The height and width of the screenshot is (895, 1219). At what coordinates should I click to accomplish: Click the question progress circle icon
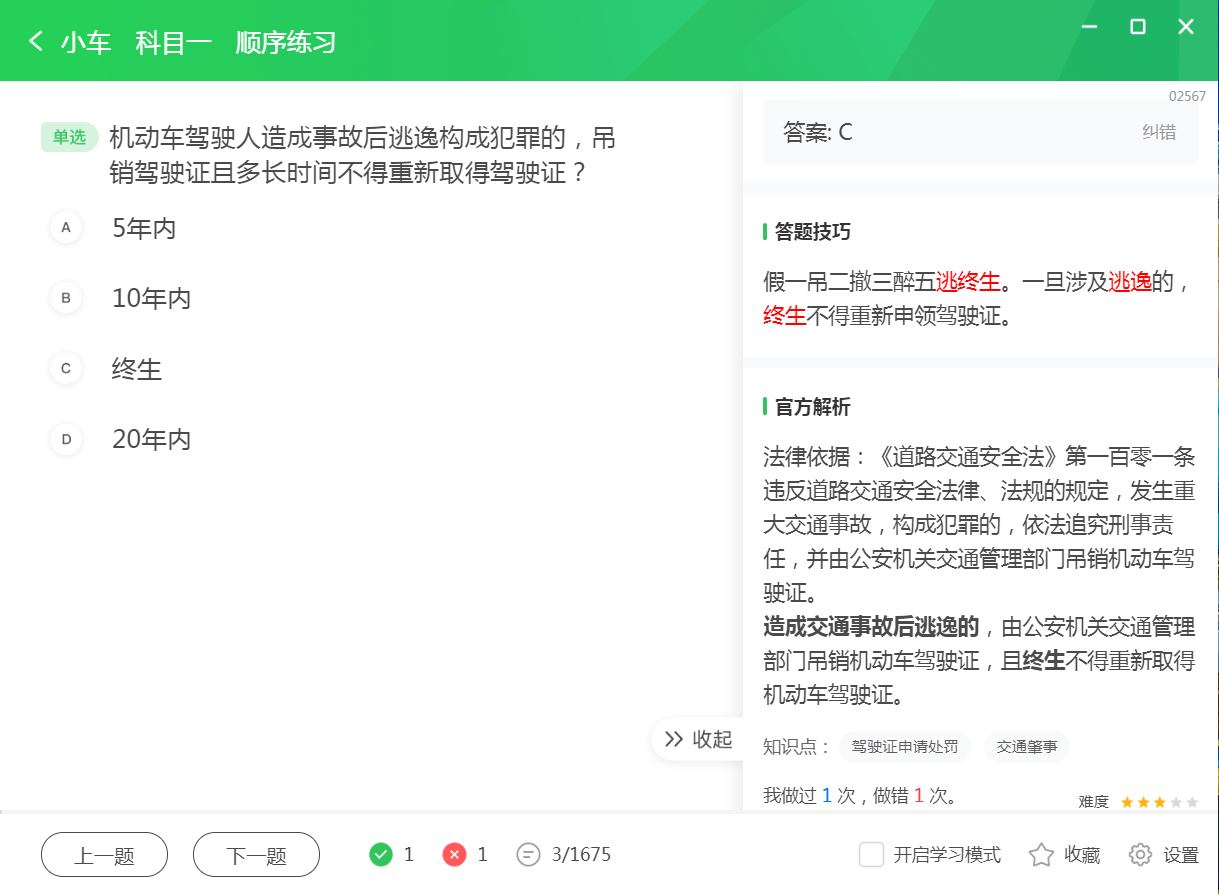[x=529, y=854]
